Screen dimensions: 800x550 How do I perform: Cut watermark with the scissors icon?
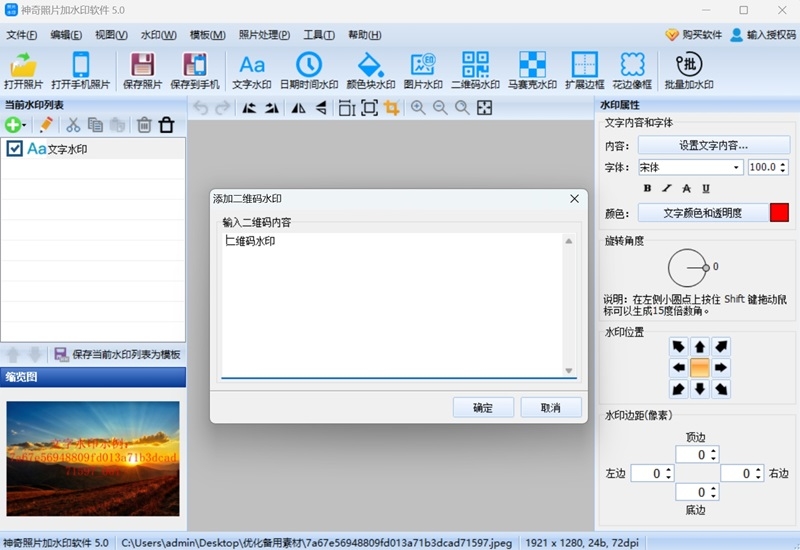[x=73, y=124]
